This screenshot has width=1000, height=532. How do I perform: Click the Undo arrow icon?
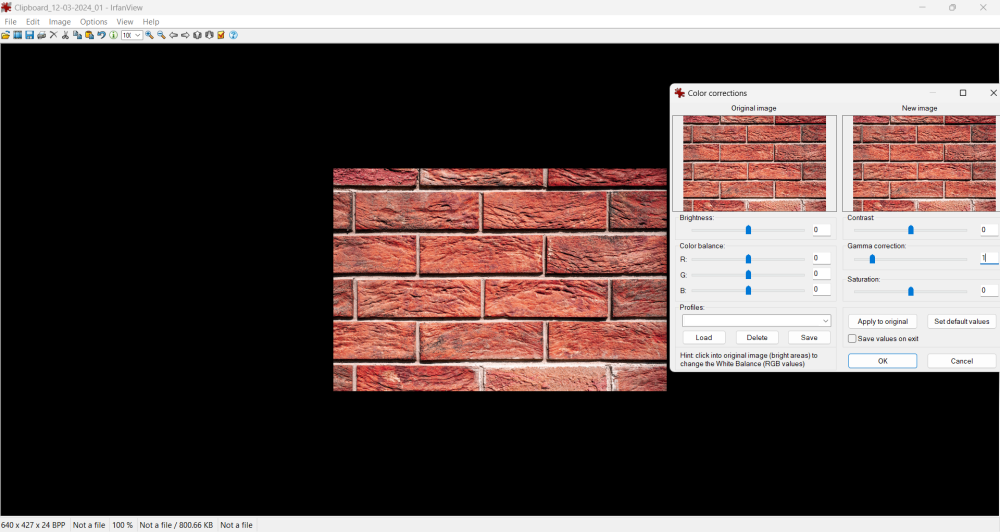(101, 35)
